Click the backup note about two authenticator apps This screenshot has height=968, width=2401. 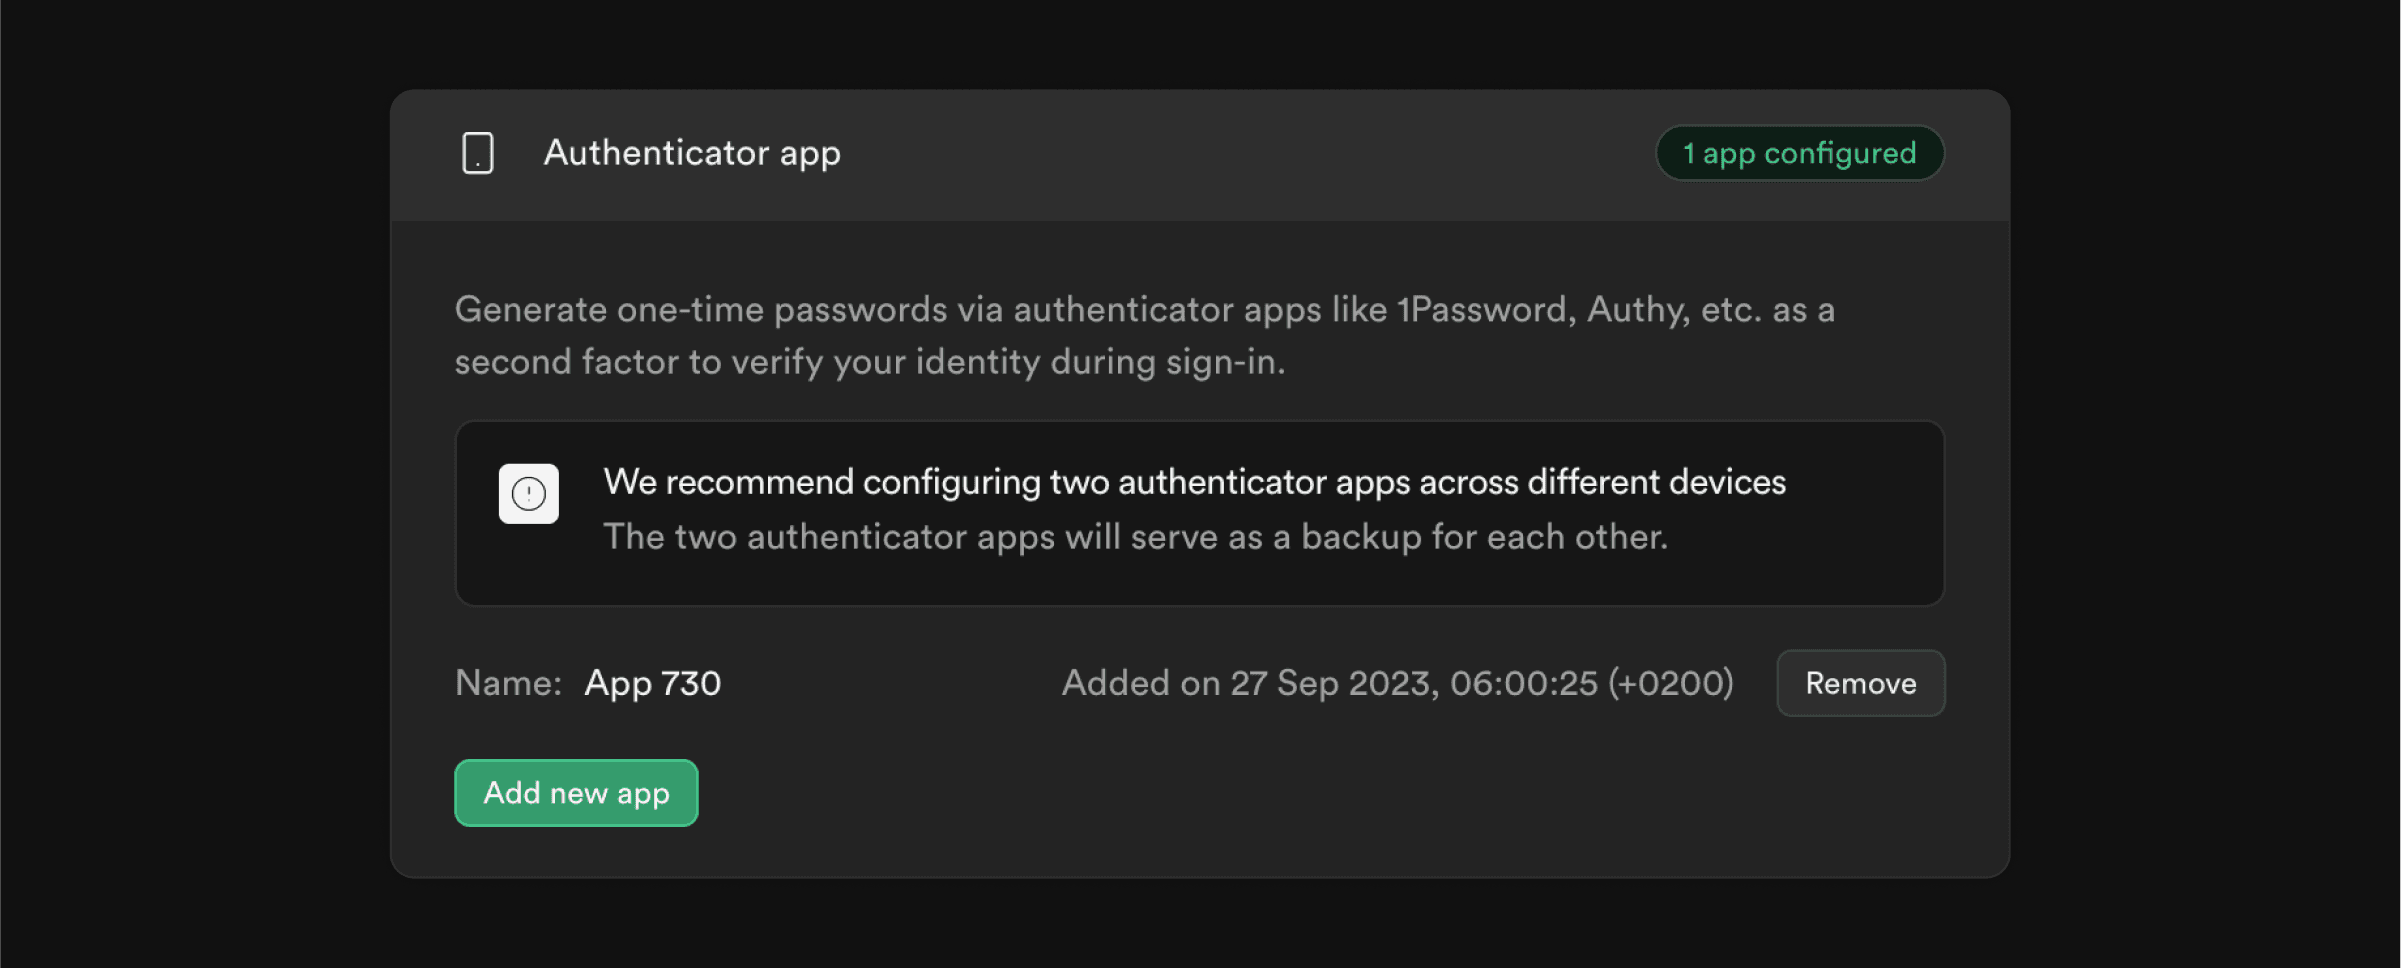point(1136,537)
